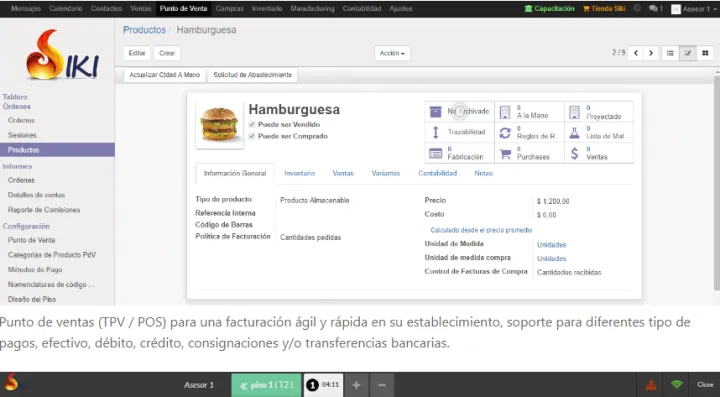Open Métodos de Pago configuration
This screenshot has width=720, height=397.
tap(35, 270)
